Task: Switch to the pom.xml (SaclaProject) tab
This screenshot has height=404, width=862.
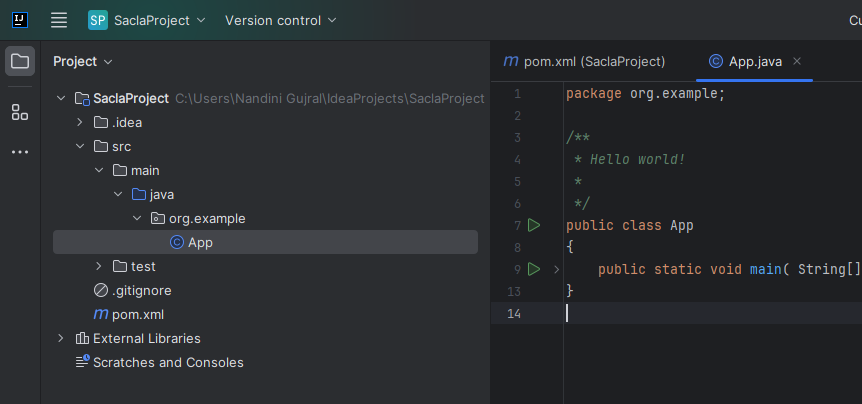Action: [584, 61]
